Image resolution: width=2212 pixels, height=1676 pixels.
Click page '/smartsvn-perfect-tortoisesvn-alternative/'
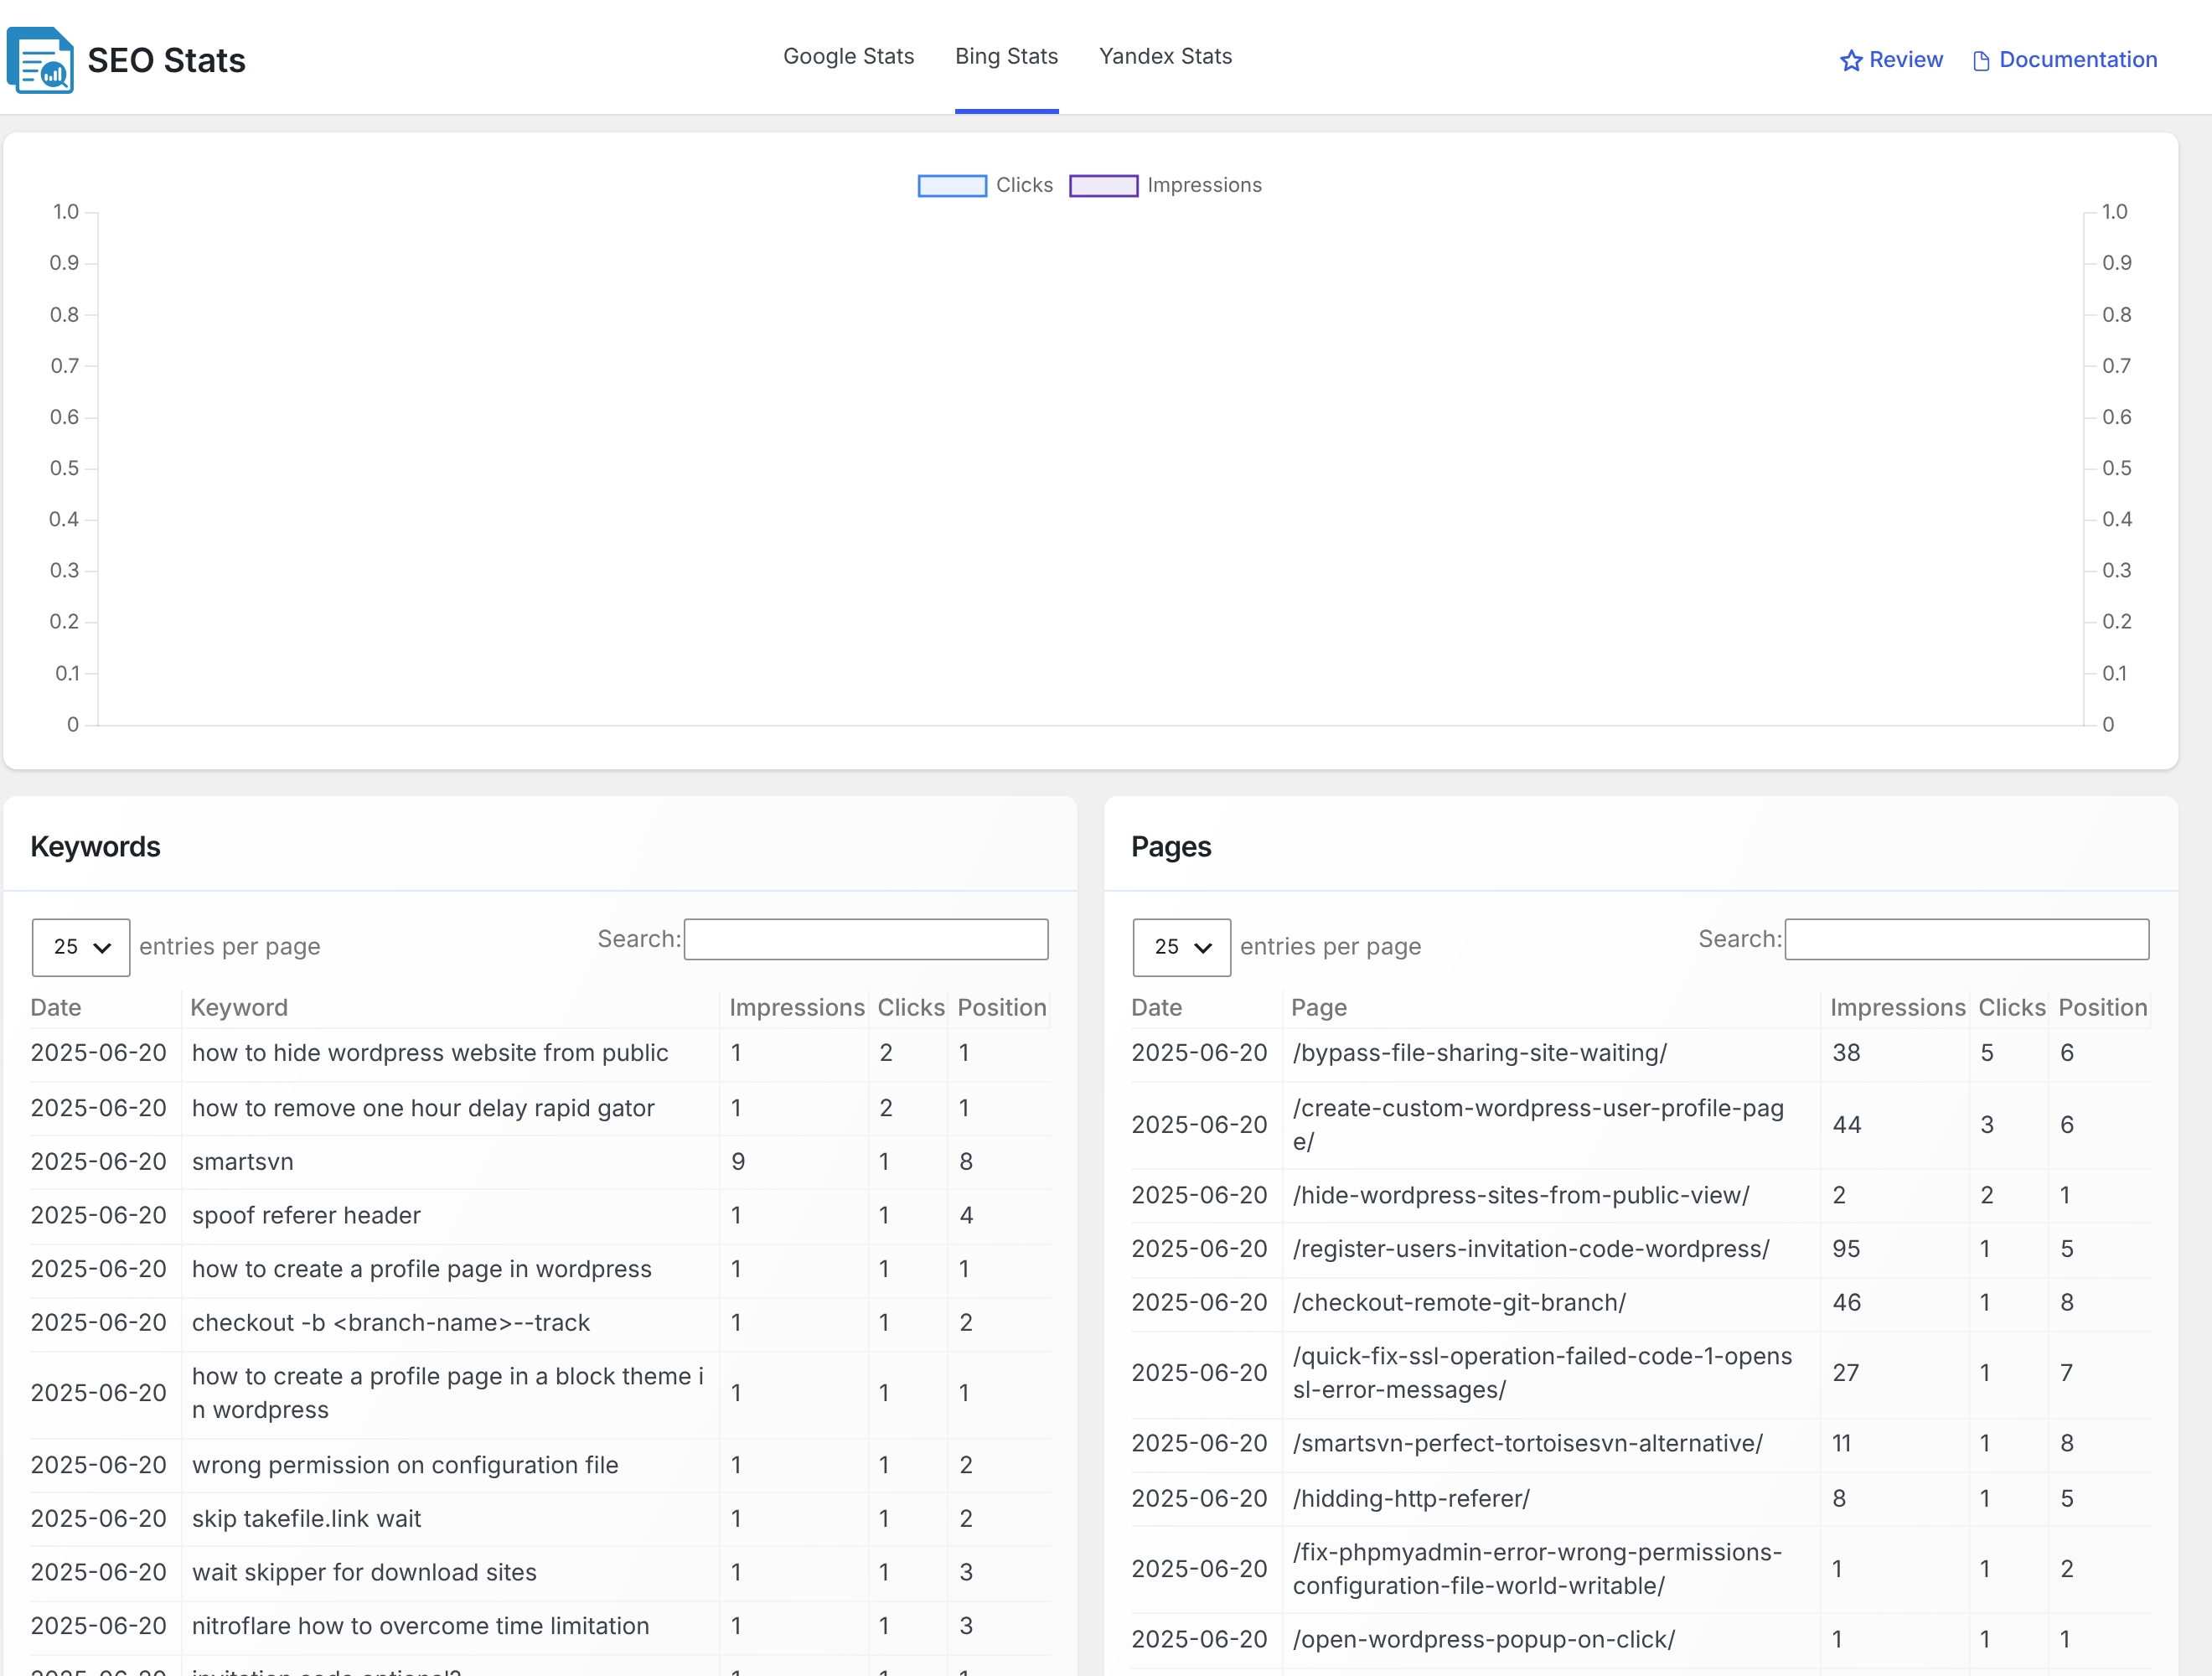(1528, 1444)
